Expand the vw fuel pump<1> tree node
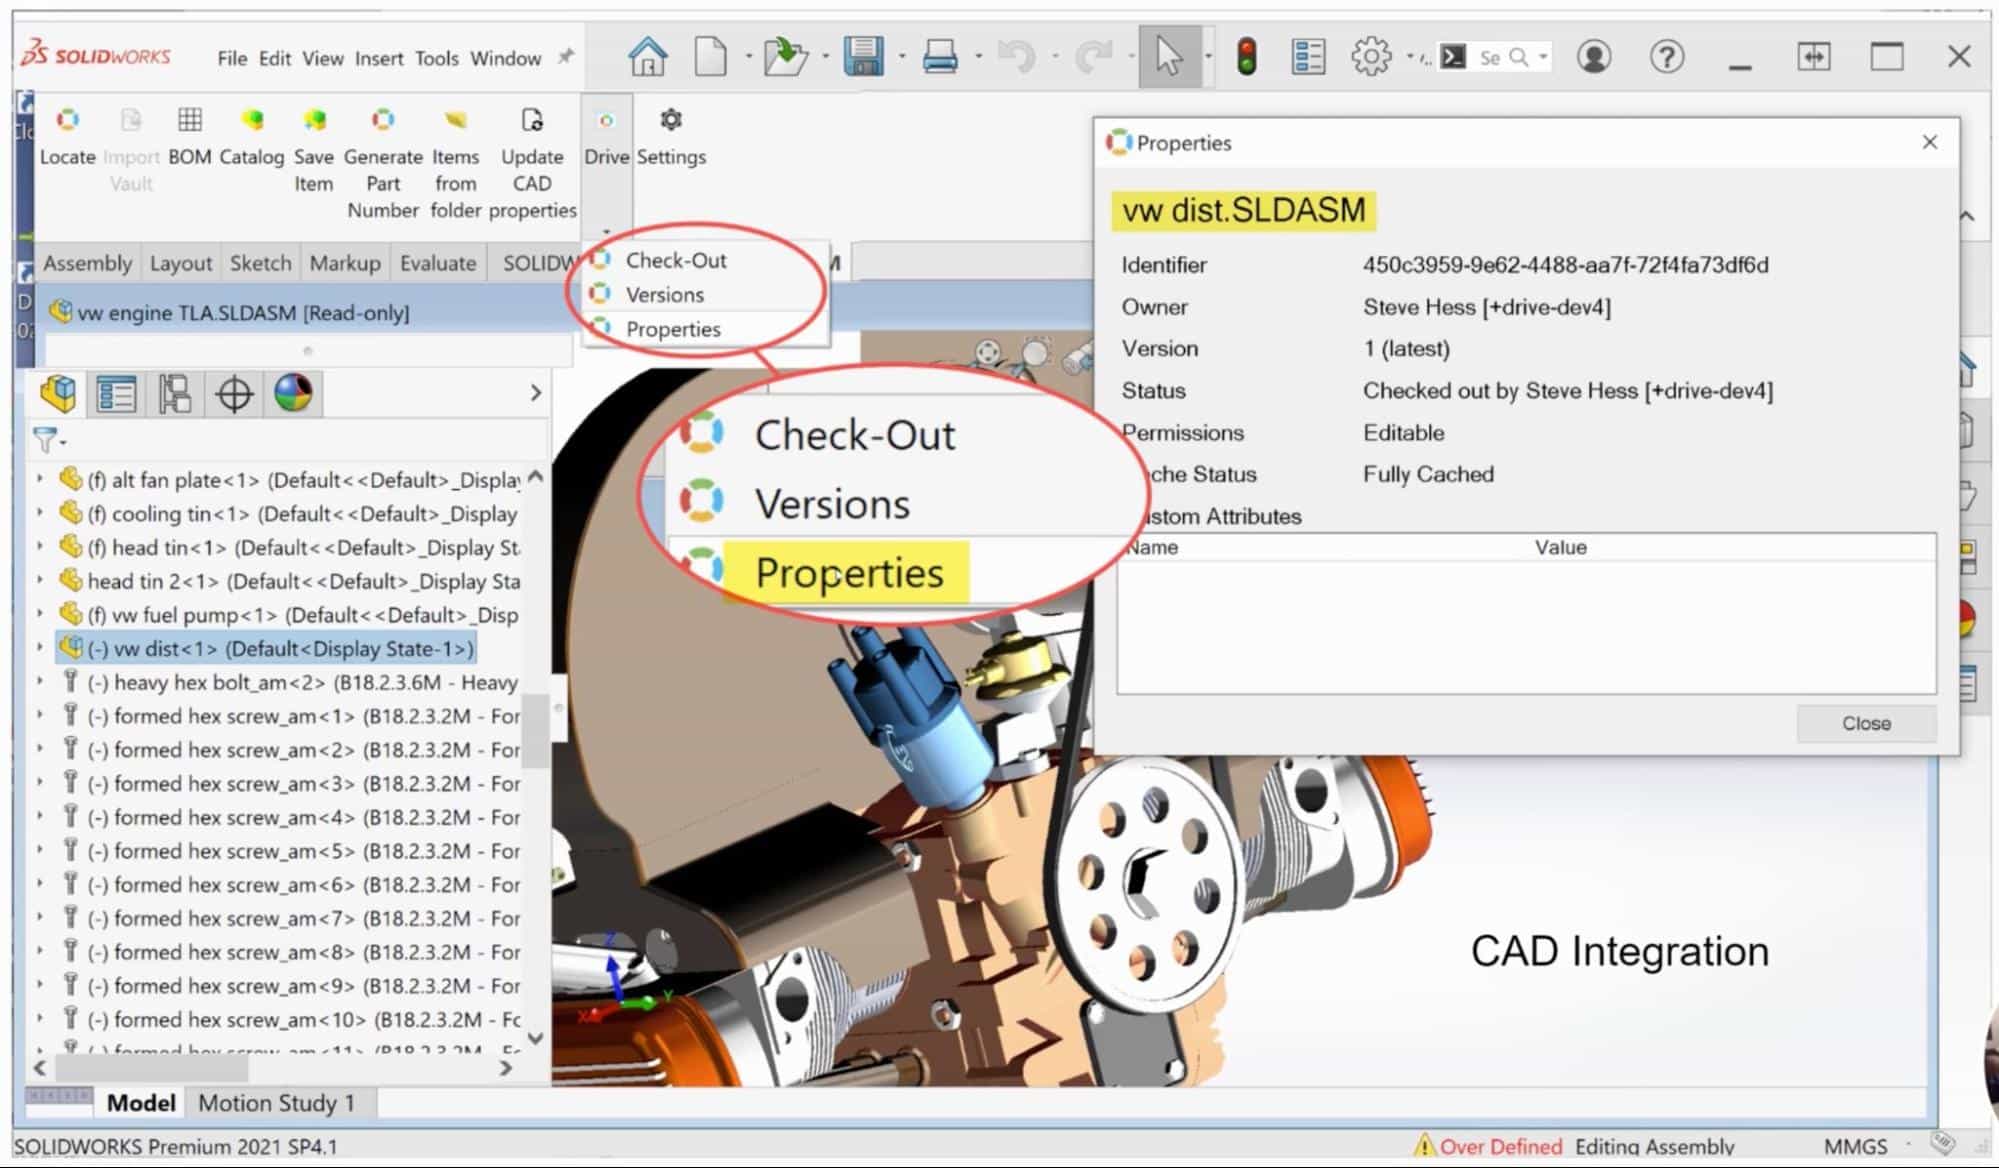Screen dimensions: 1999x1168 [40, 614]
